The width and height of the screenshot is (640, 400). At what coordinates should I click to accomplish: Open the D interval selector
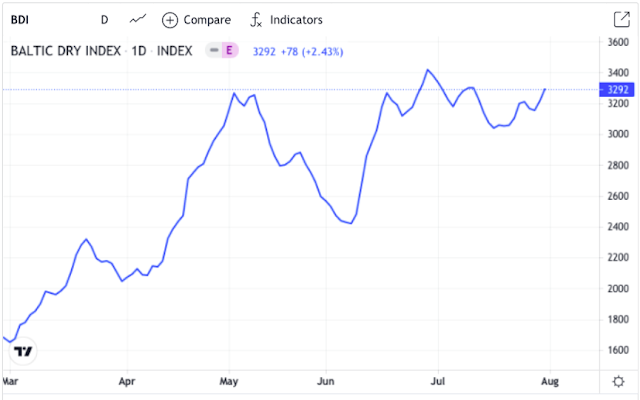pos(104,20)
